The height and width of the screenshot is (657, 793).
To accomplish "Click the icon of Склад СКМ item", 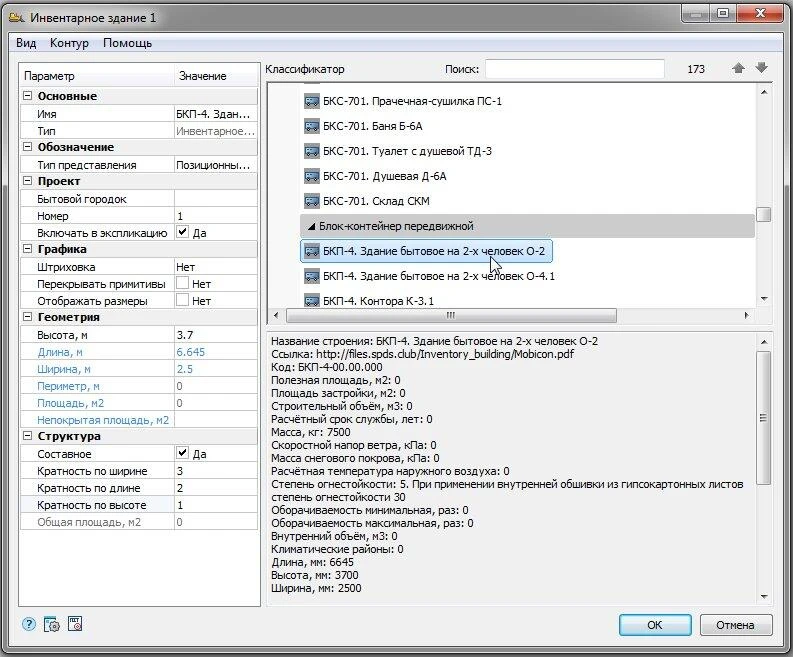I will coord(311,201).
